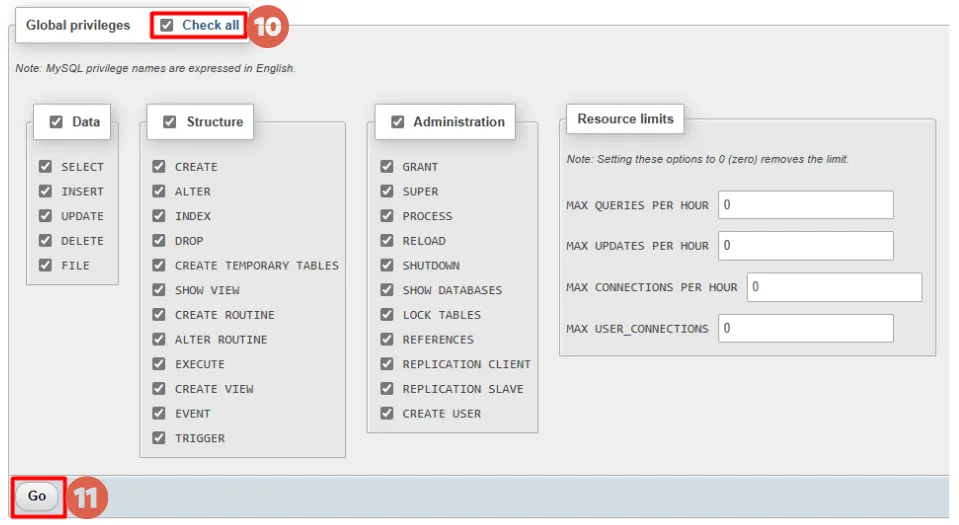
Task: Uncheck the INDEX privilege
Action: click(x=159, y=215)
